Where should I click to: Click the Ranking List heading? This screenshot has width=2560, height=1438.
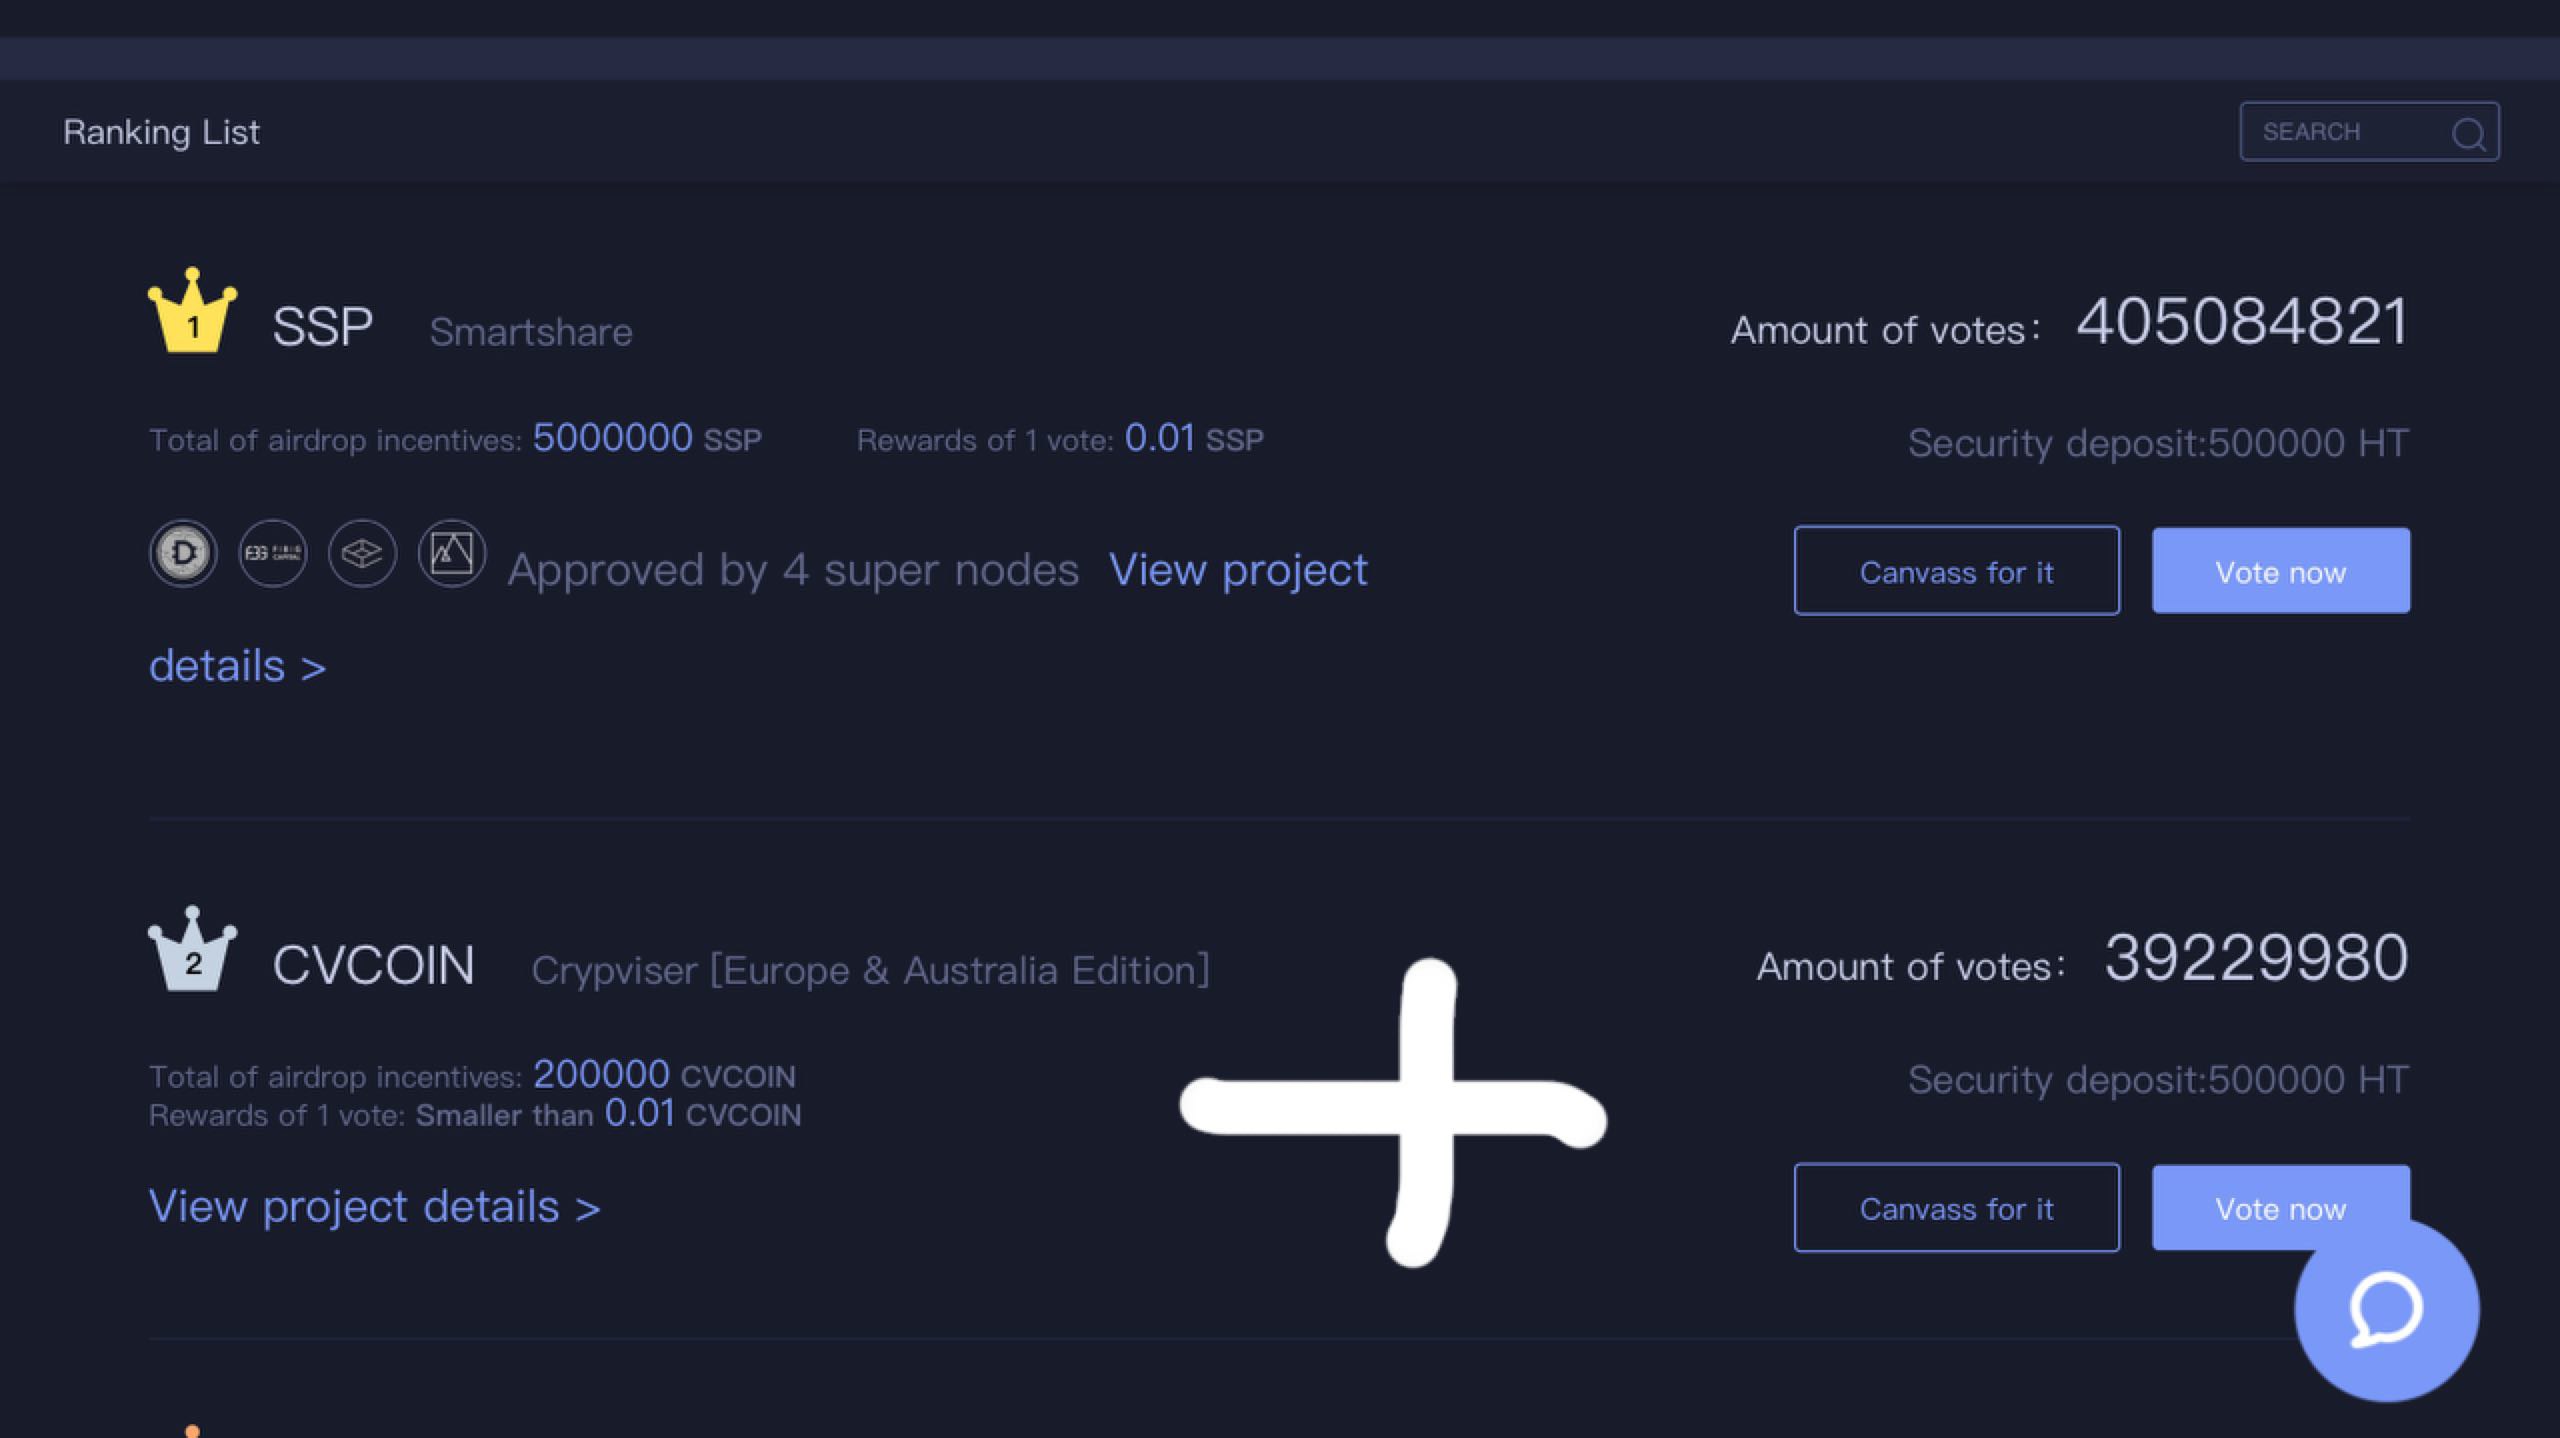click(161, 132)
